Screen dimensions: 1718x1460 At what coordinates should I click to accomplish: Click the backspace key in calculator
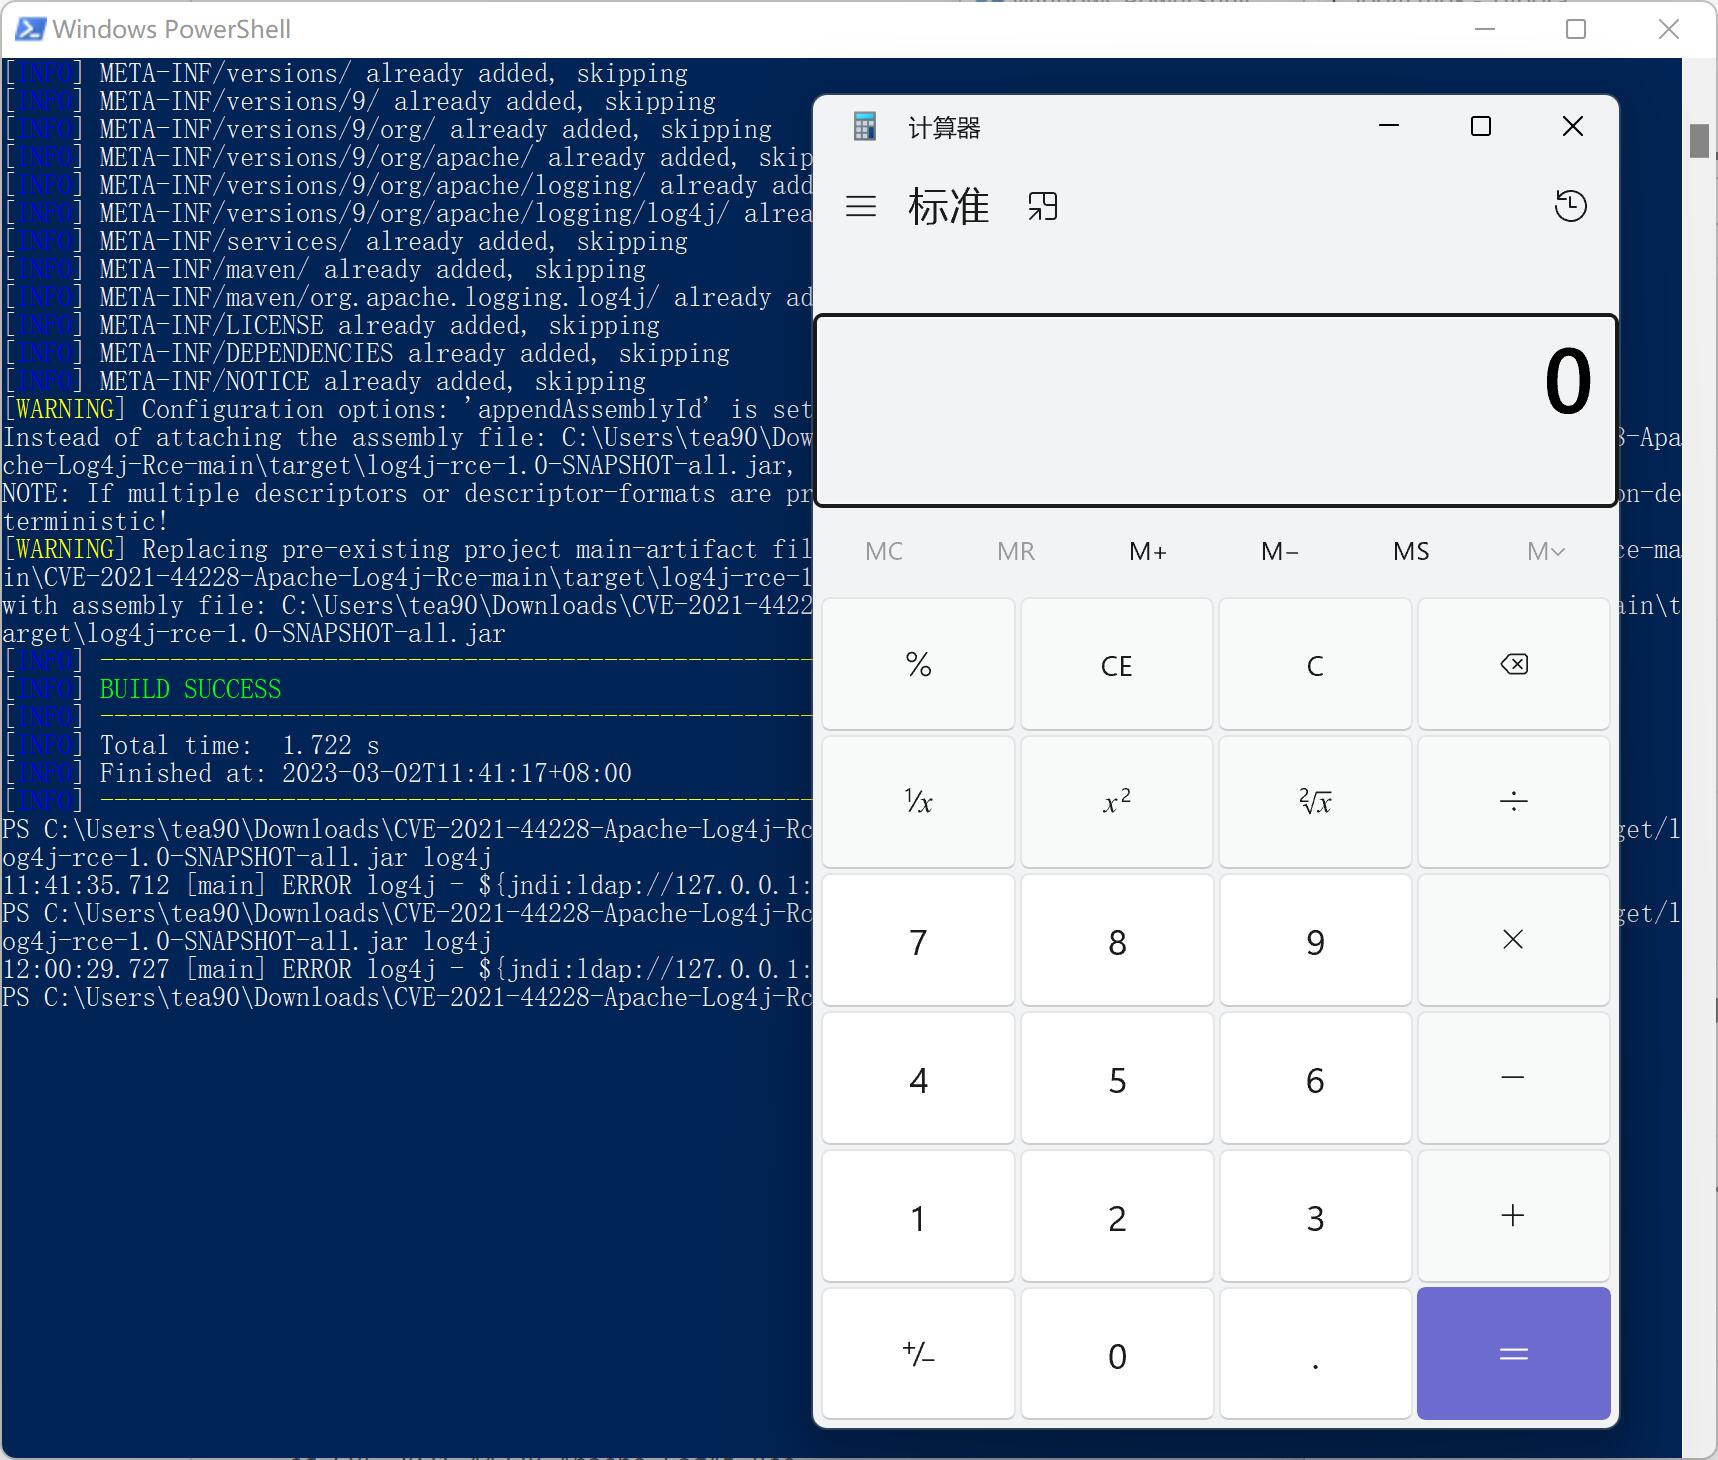pyautogui.click(x=1513, y=664)
